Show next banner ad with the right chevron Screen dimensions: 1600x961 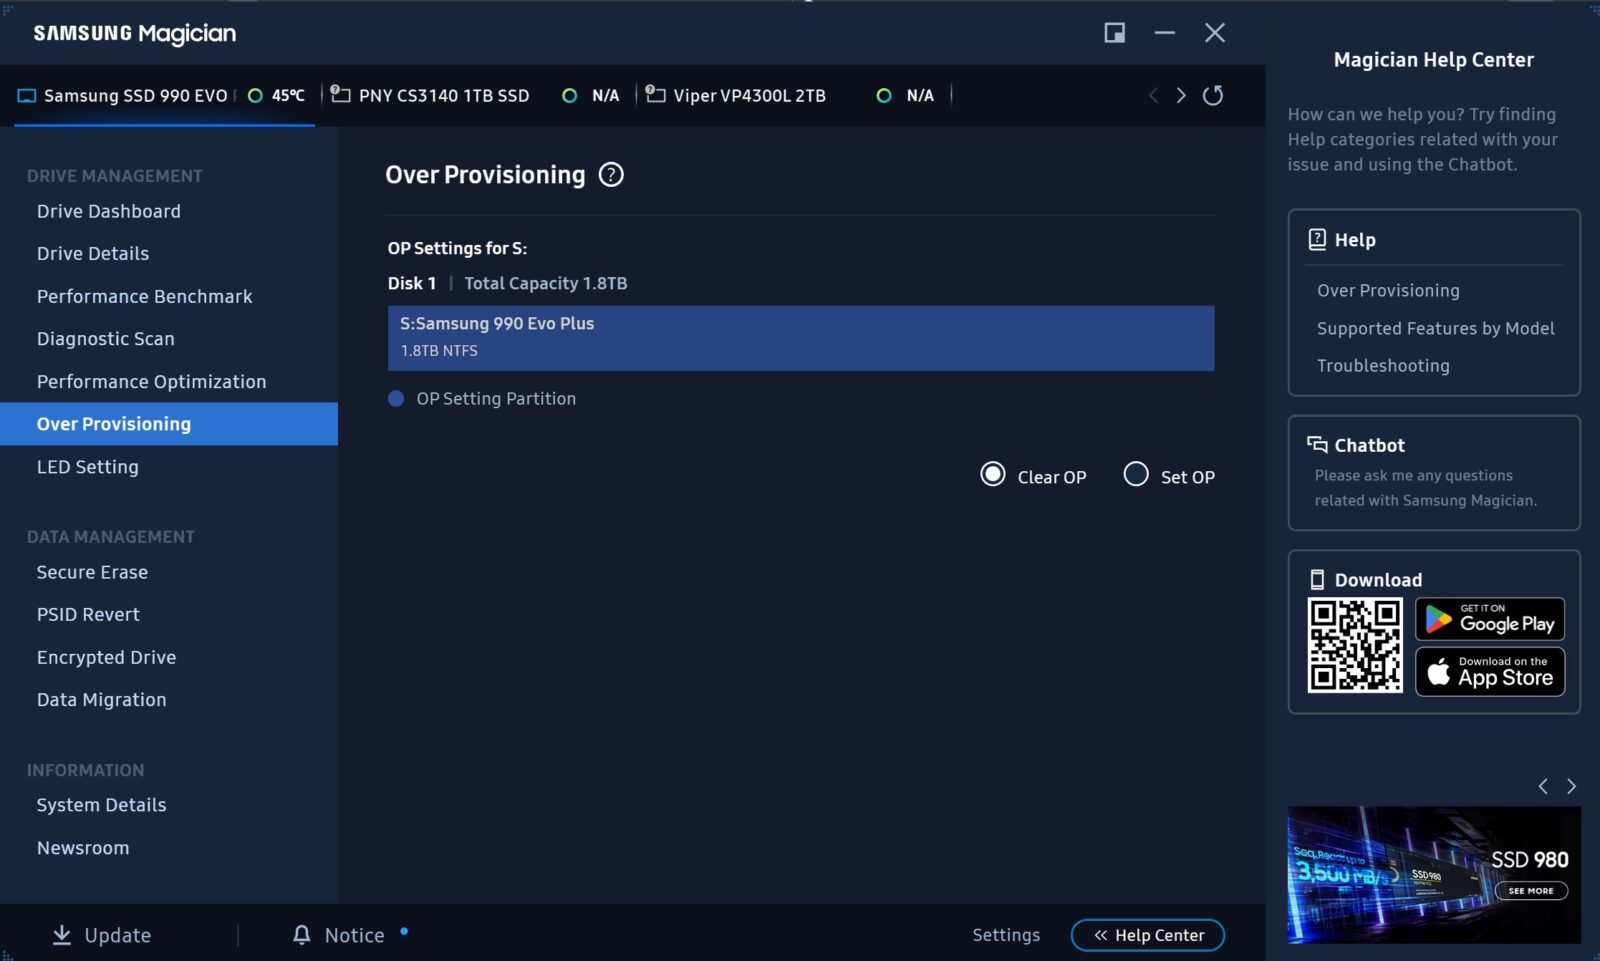pyautogui.click(x=1571, y=786)
